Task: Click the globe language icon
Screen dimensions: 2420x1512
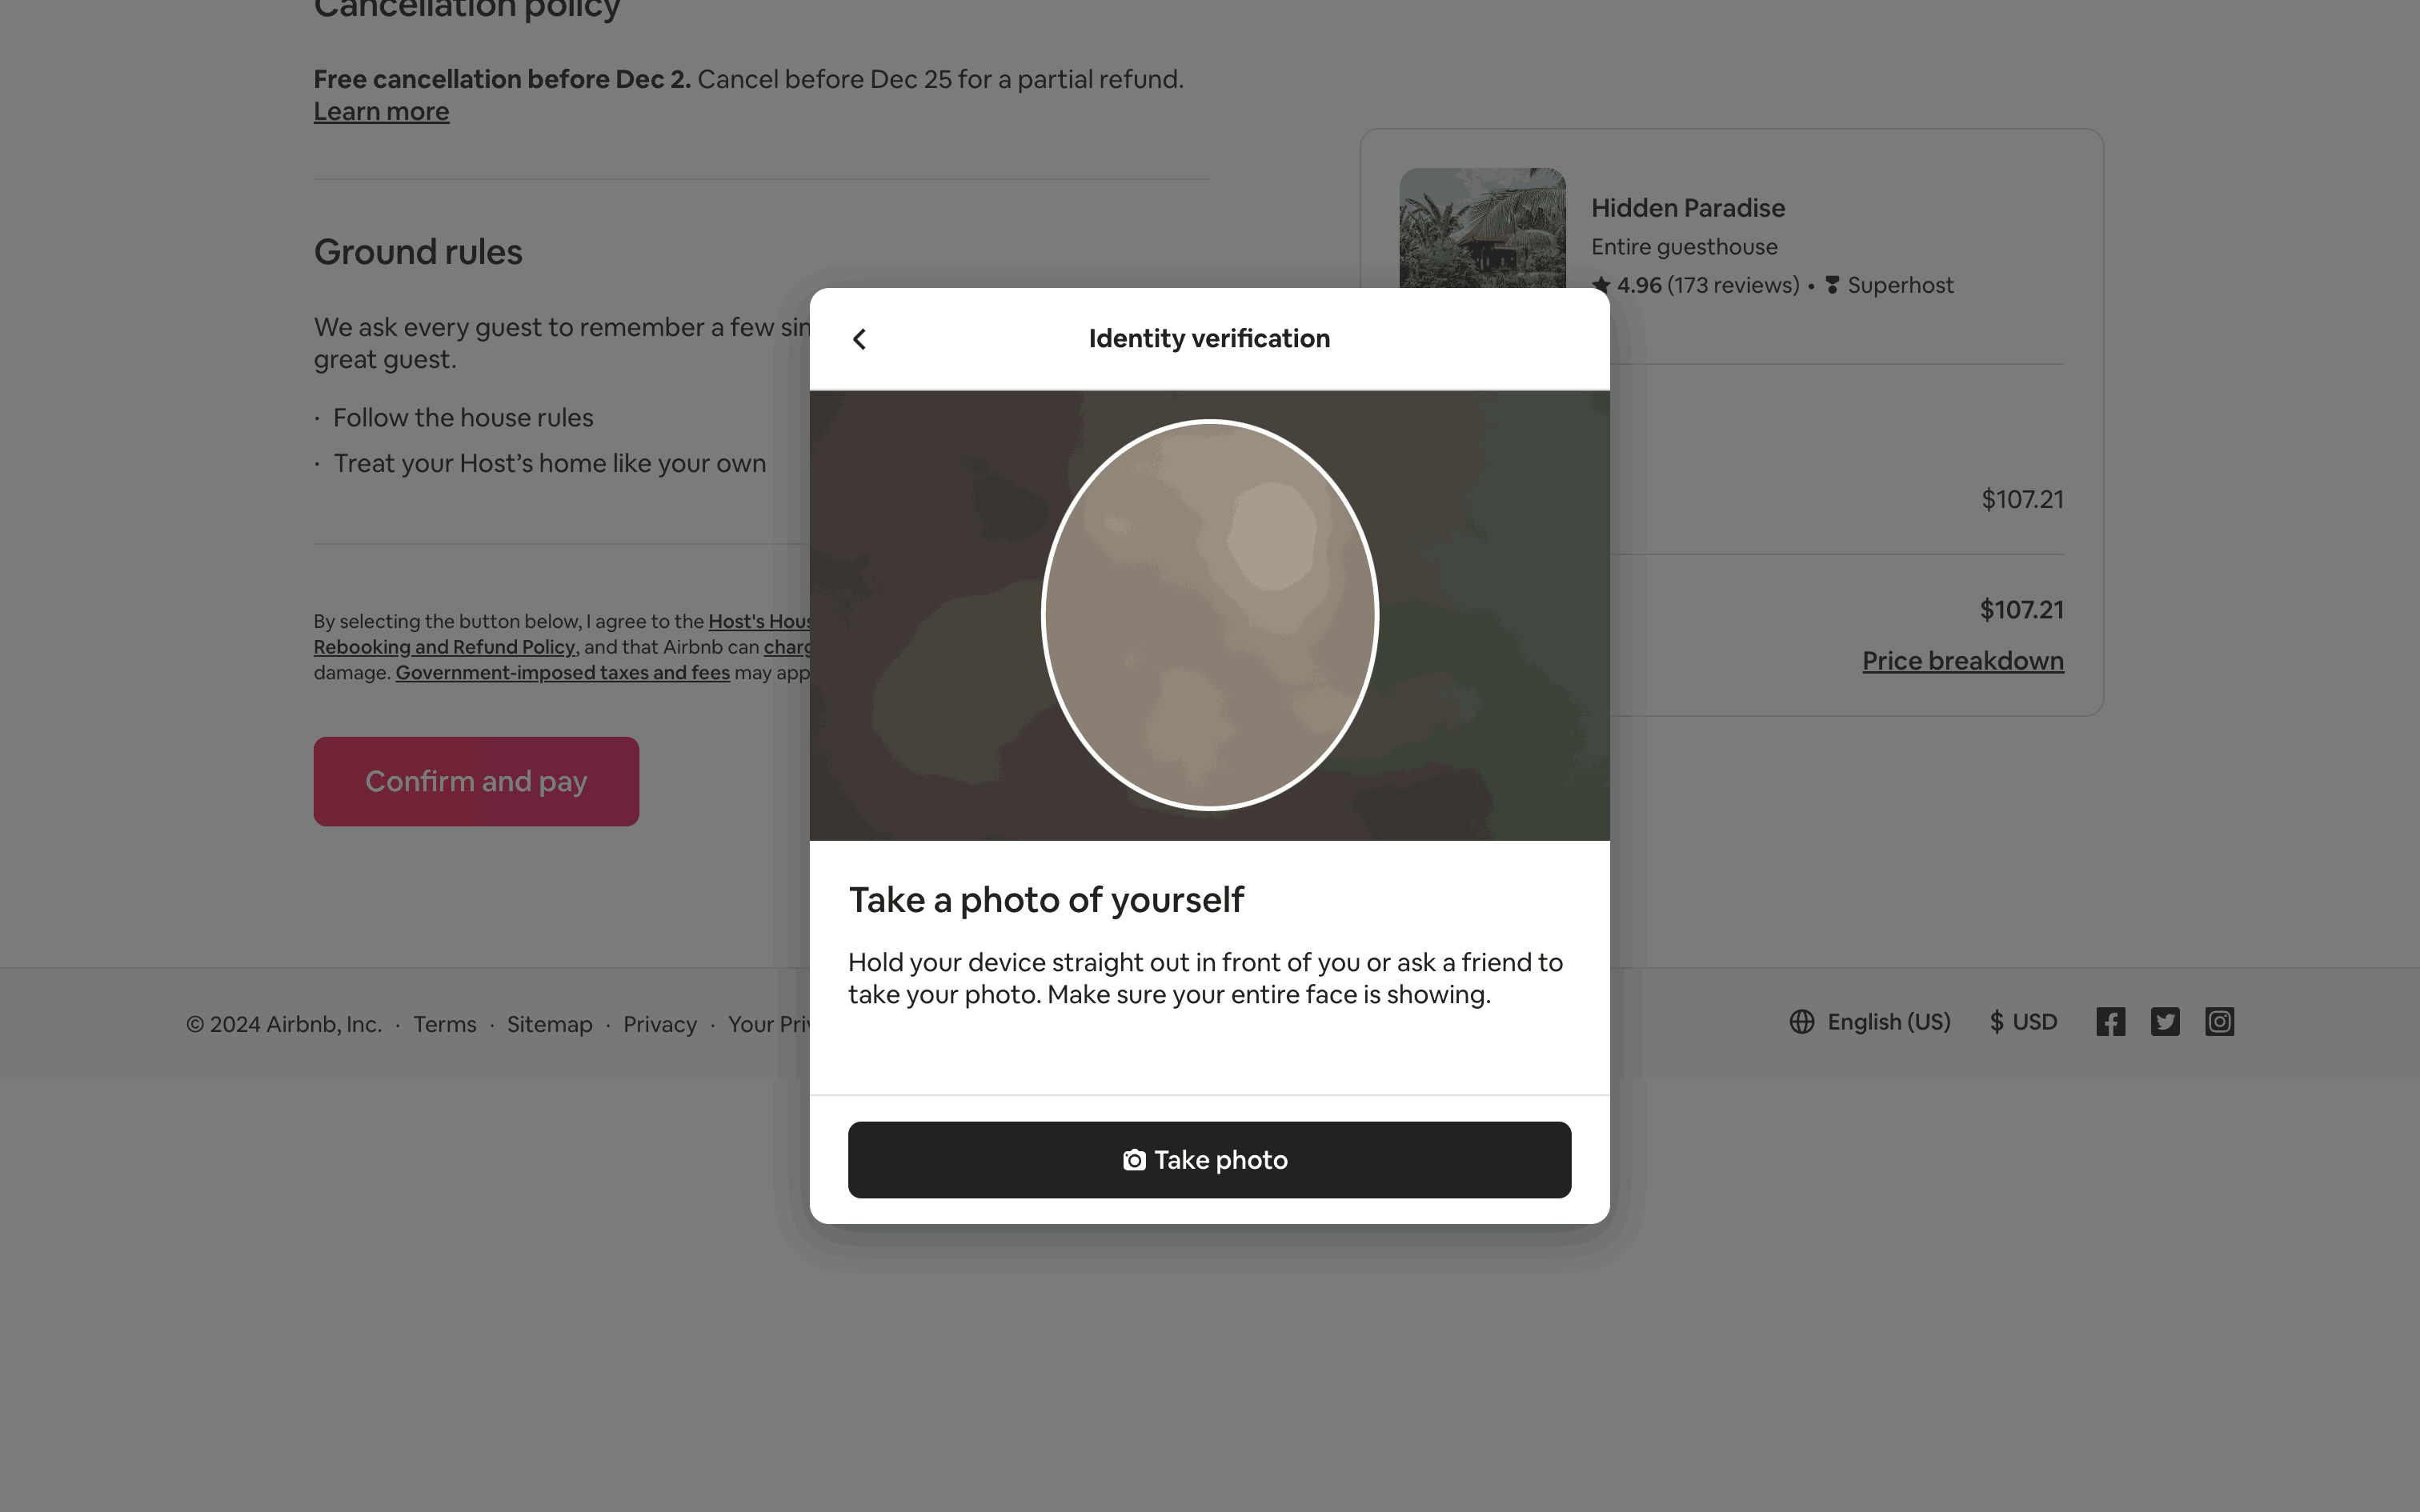Action: coord(1801,1022)
